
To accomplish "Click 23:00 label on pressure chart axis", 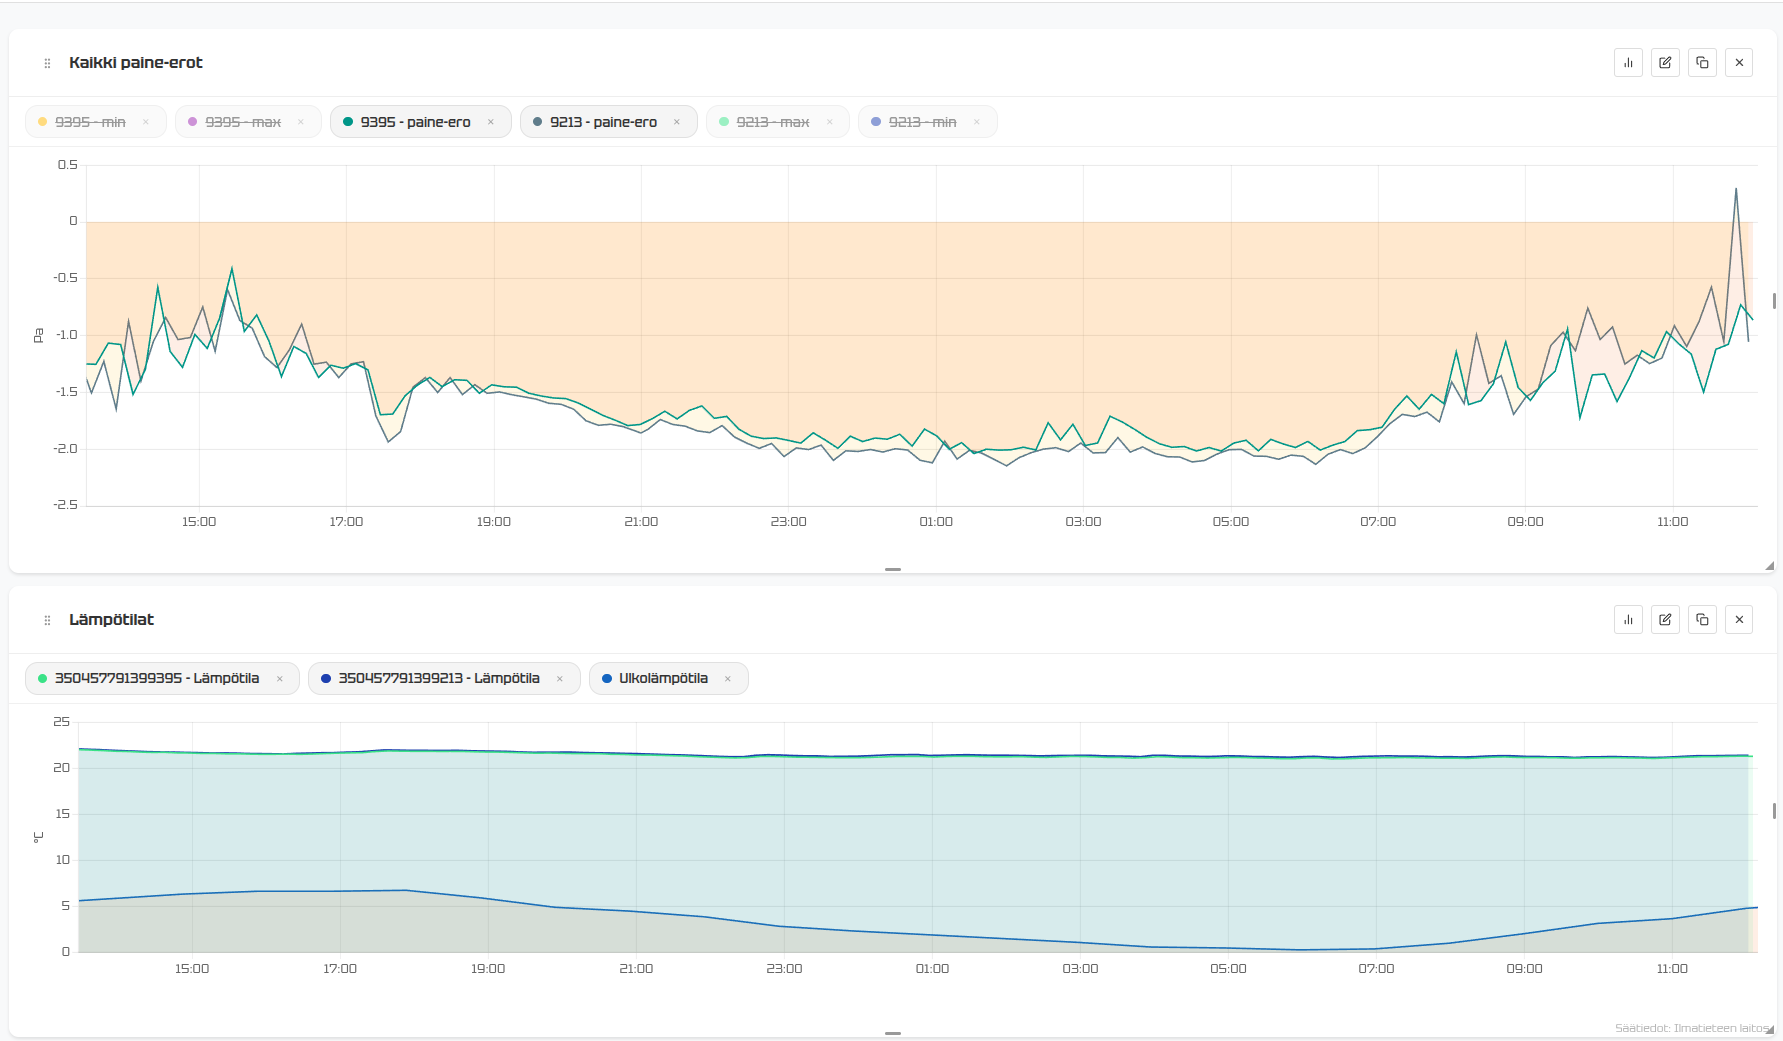I will (x=788, y=522).
